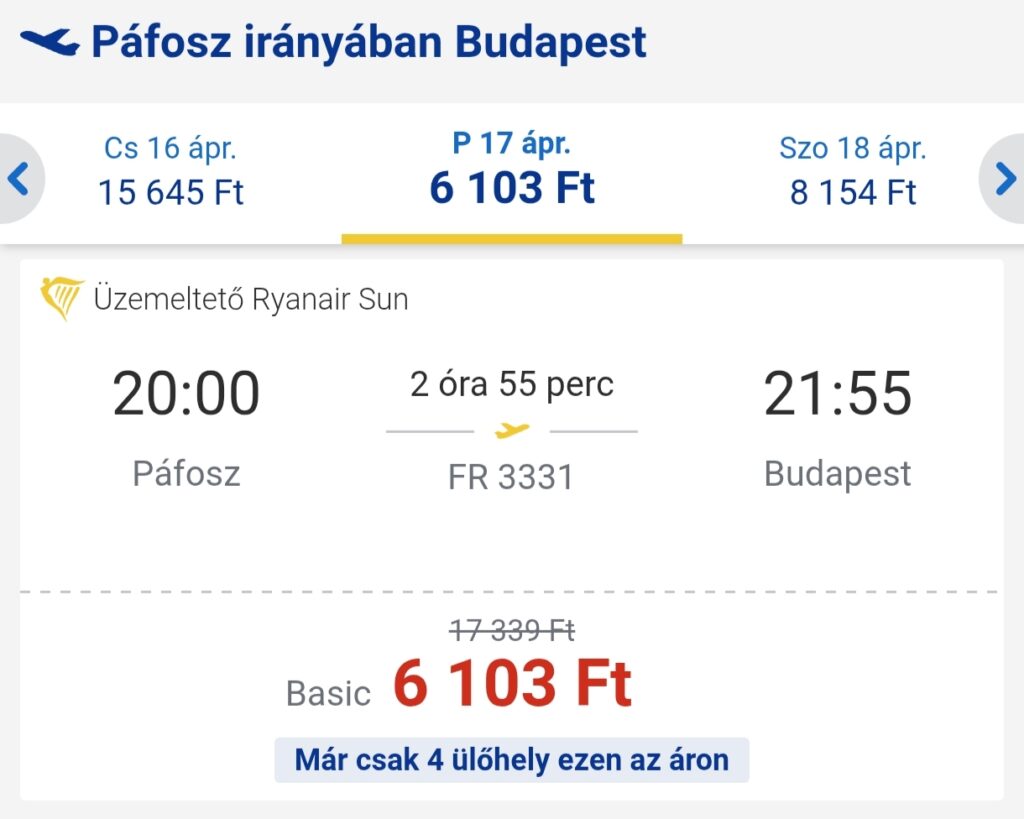Click the Budapest arrival label under 21:55
Image resolution: width=1024 pixels, height=819 pixels.
(x=838, y=473)
